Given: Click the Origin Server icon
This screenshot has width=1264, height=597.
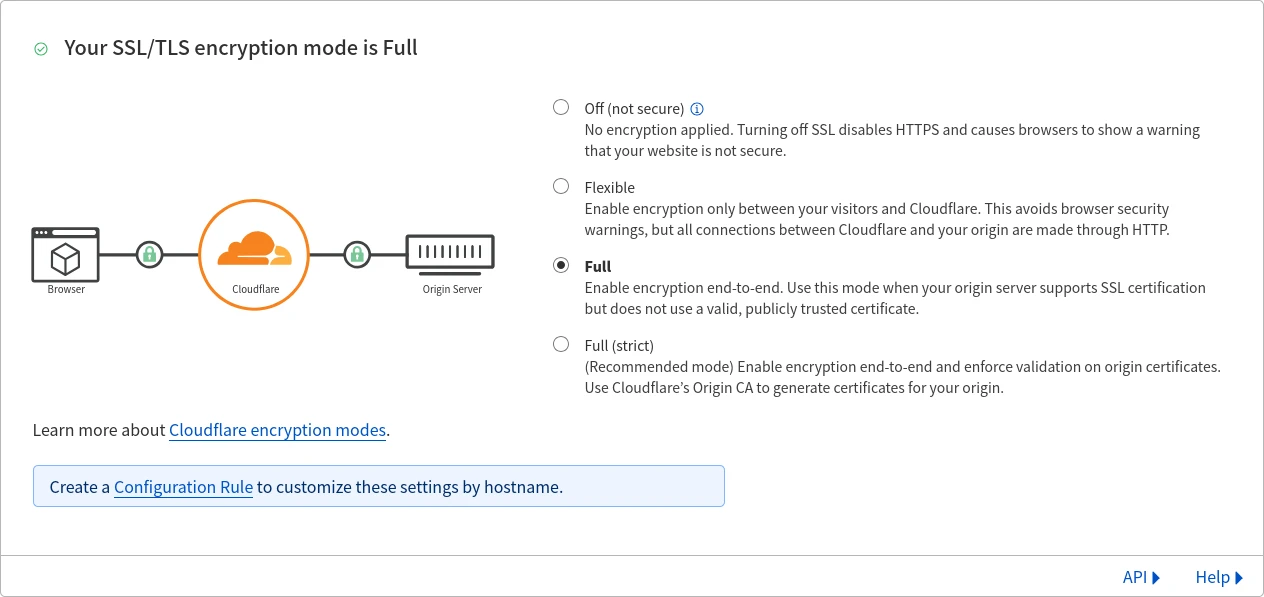Looking at the screenshot, I should coord(450,255).
